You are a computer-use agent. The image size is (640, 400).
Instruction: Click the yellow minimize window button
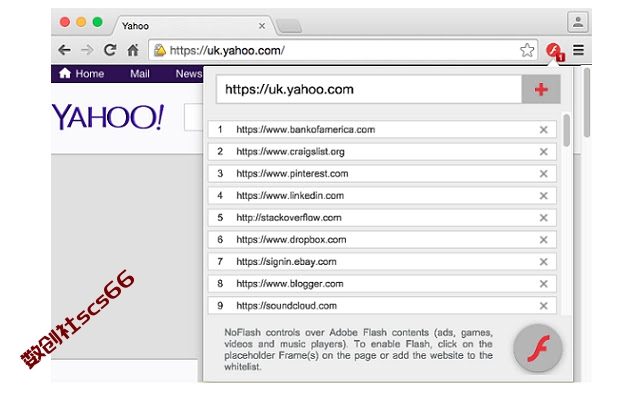81,22
